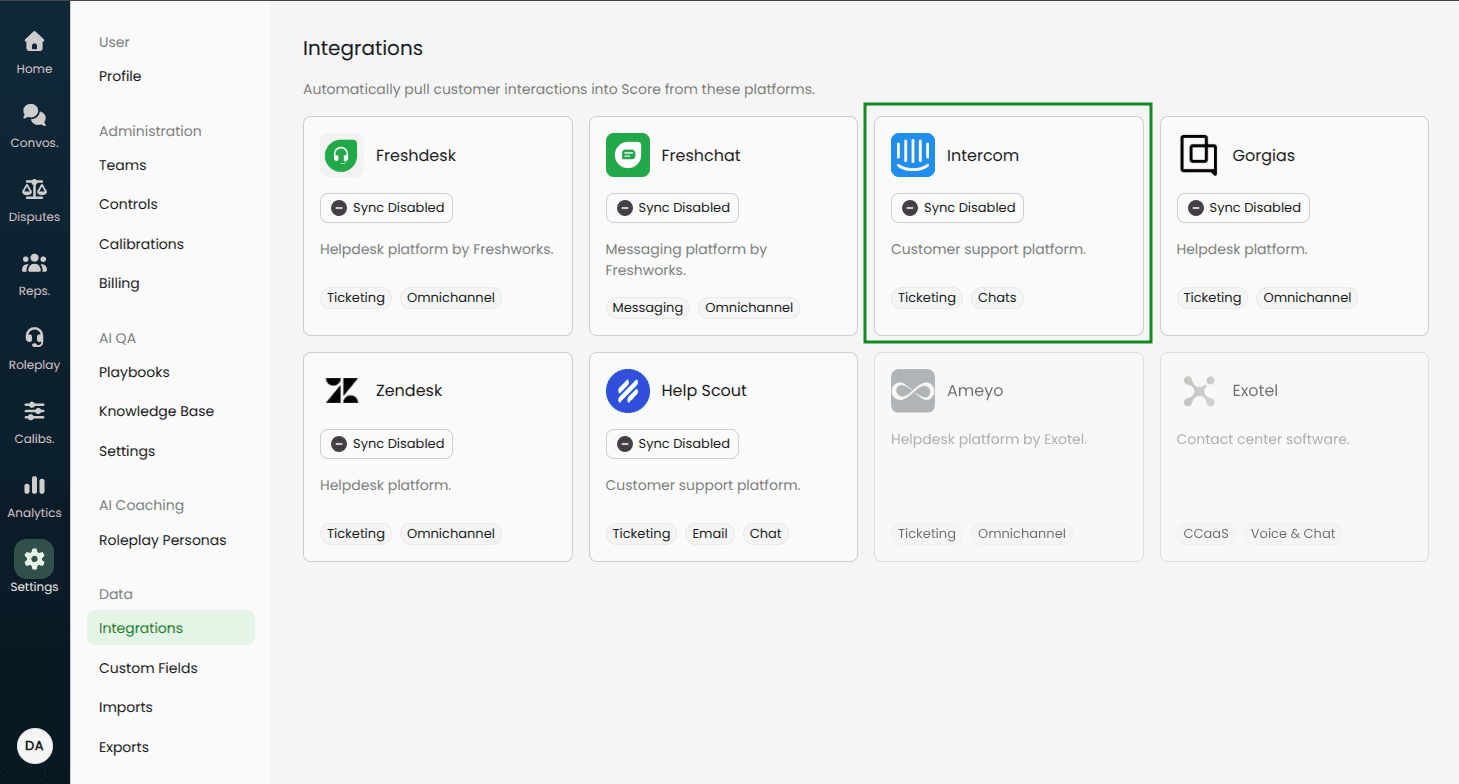
Task: Click Sync Disabled badge on Gorgias
Action: [x=1243, y=208]
